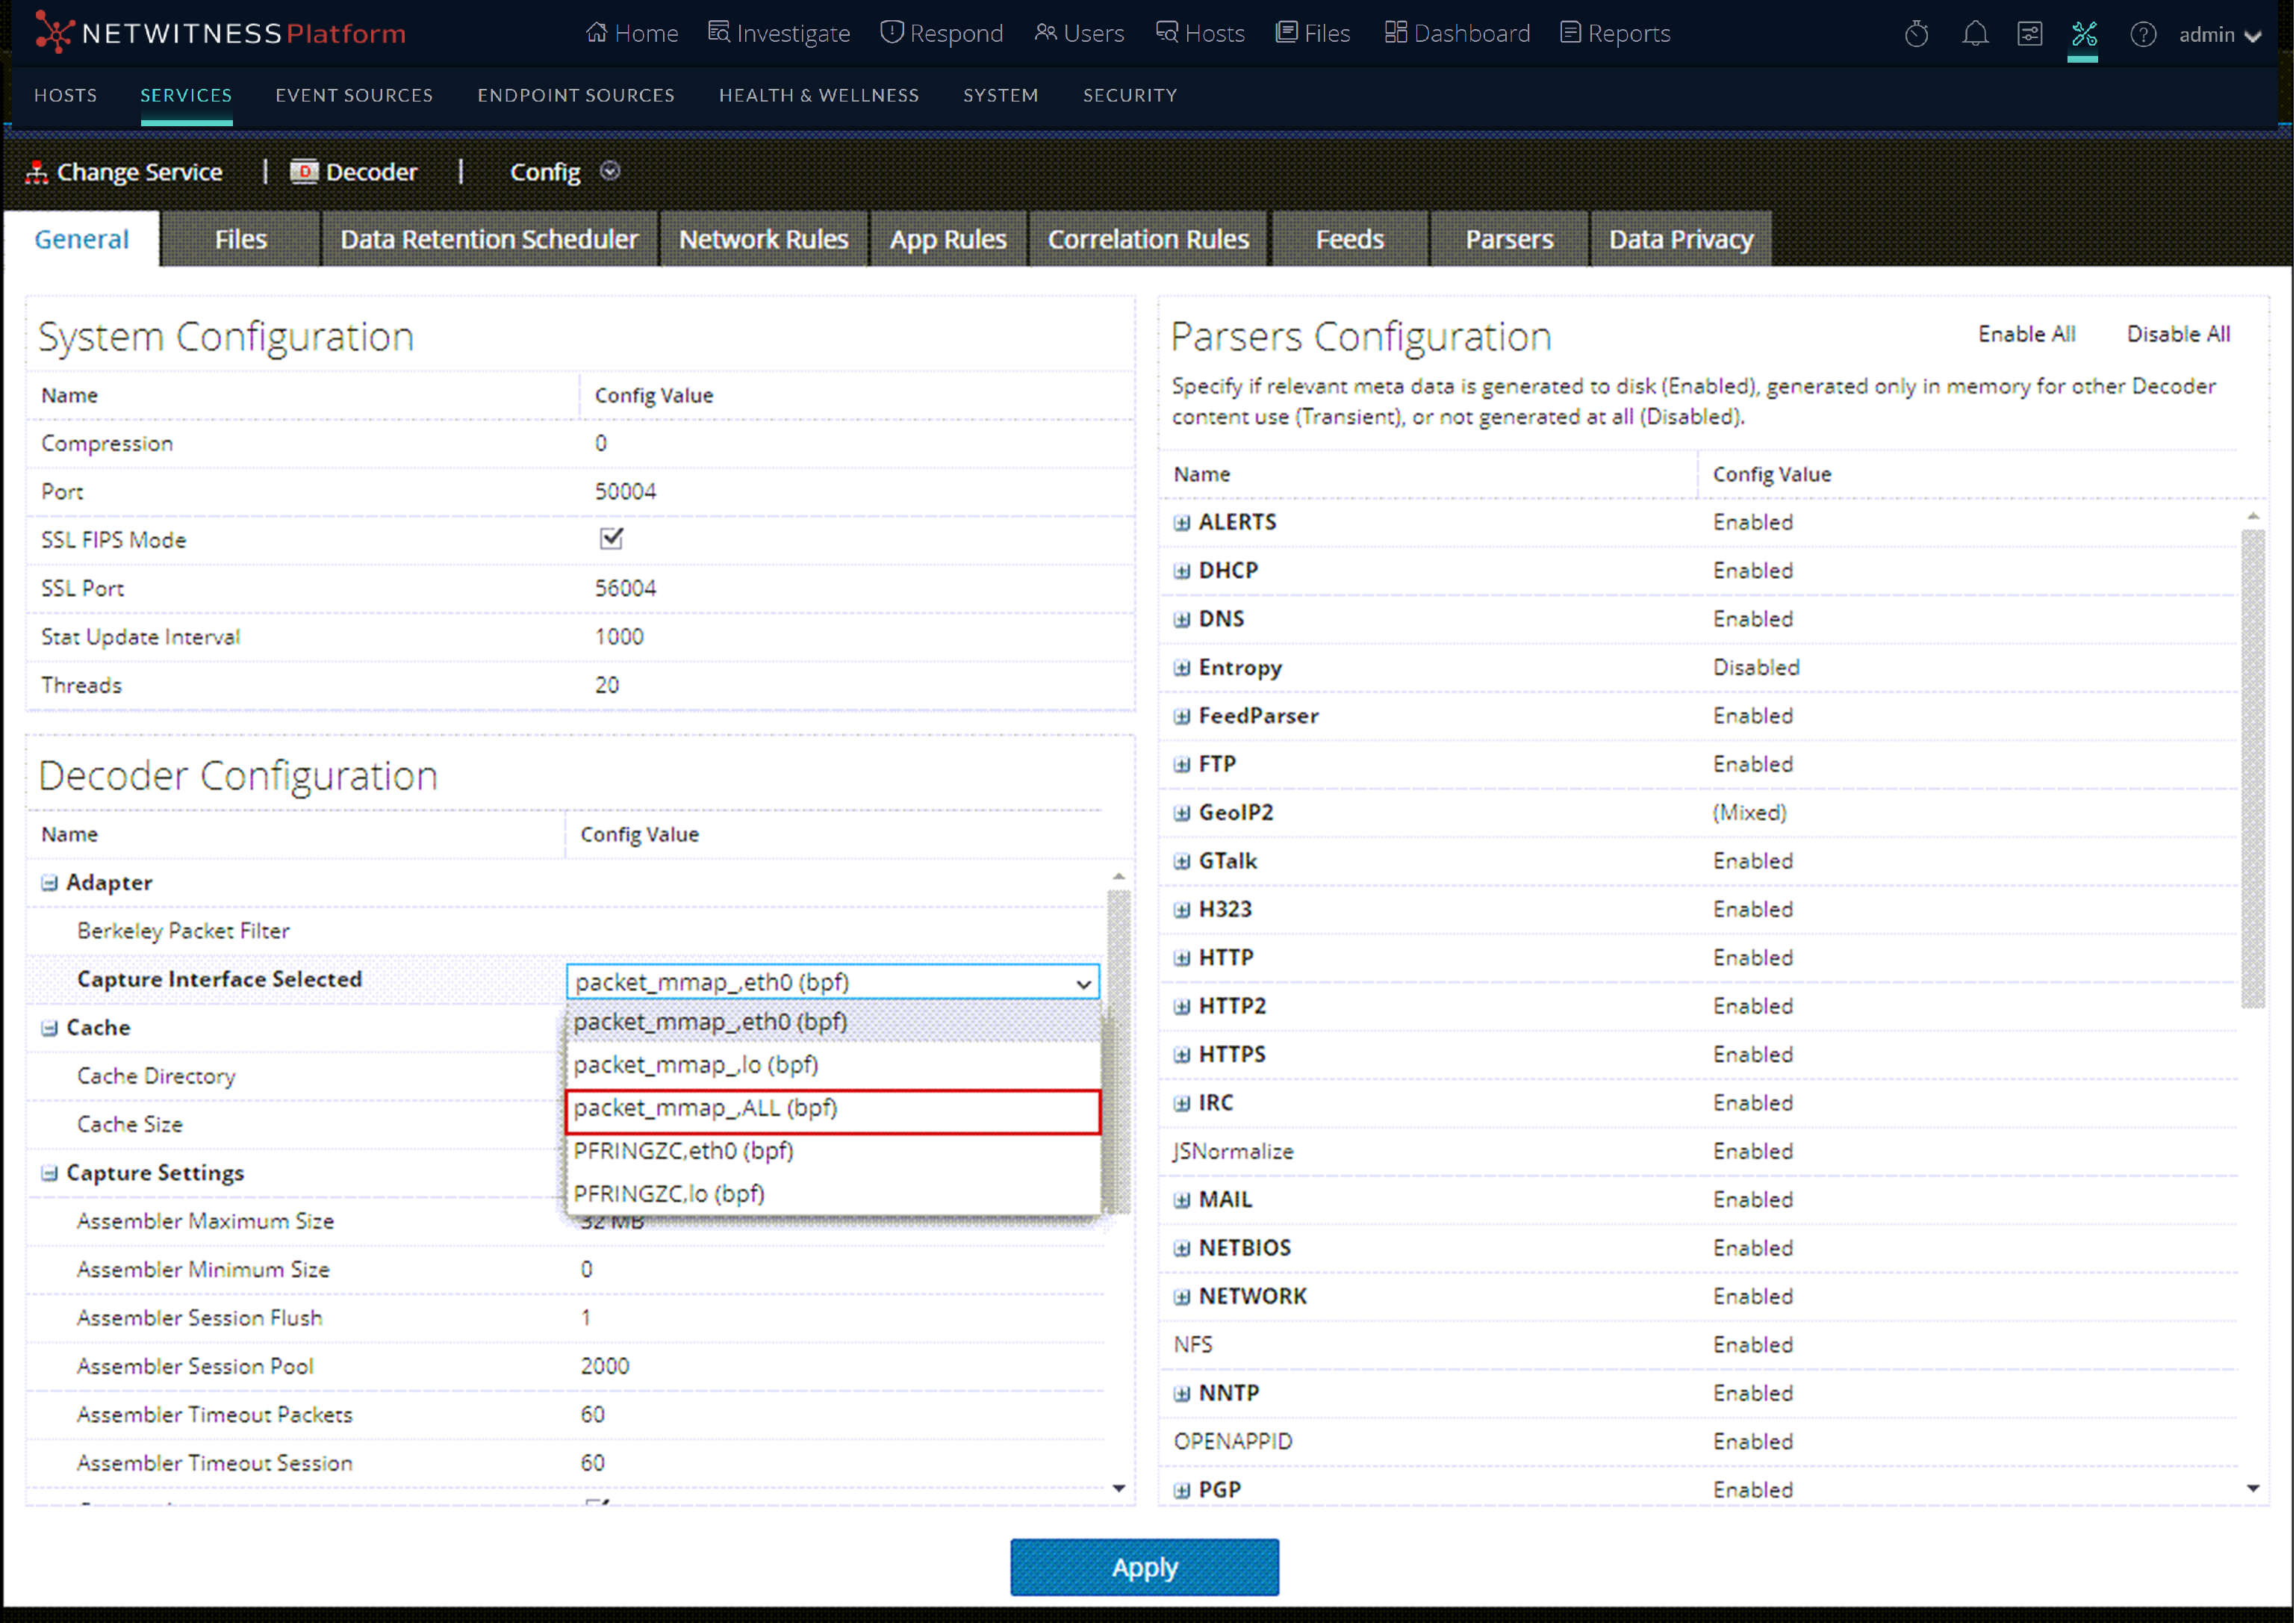Click the Apply button
The height and width of the screenshot is (1623, 2296).
click(1144, 1567)
